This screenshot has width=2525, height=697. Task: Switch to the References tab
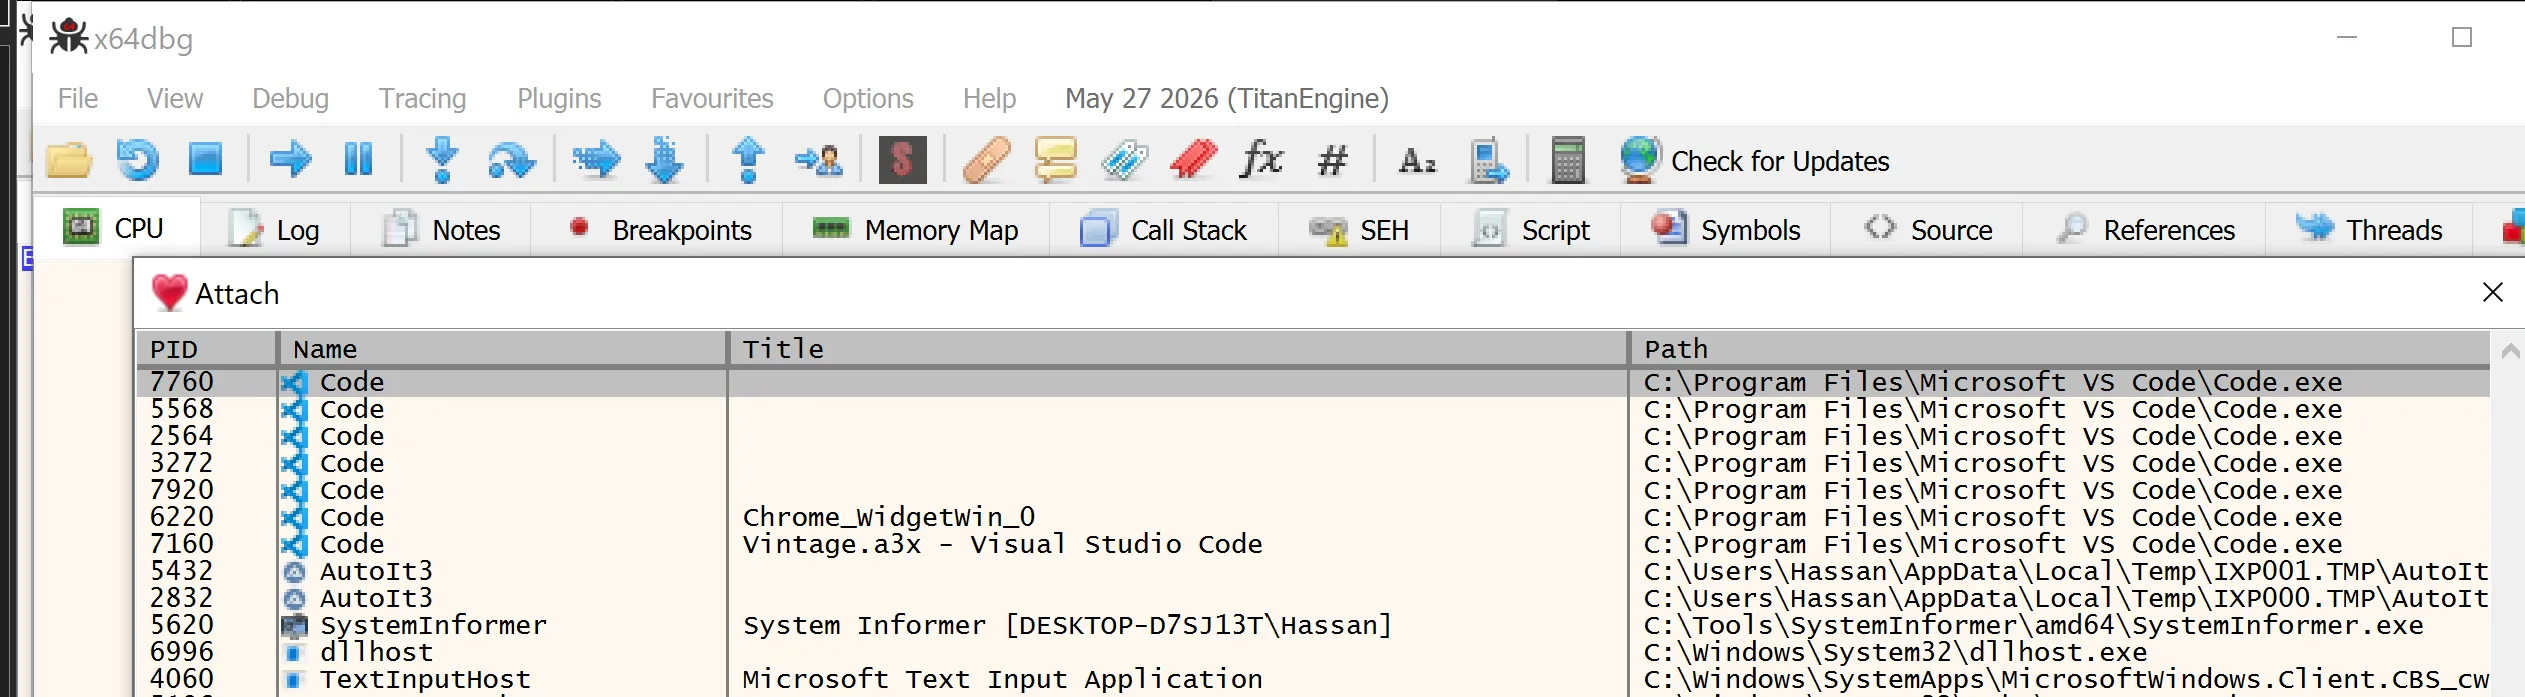pos(2145,230)
